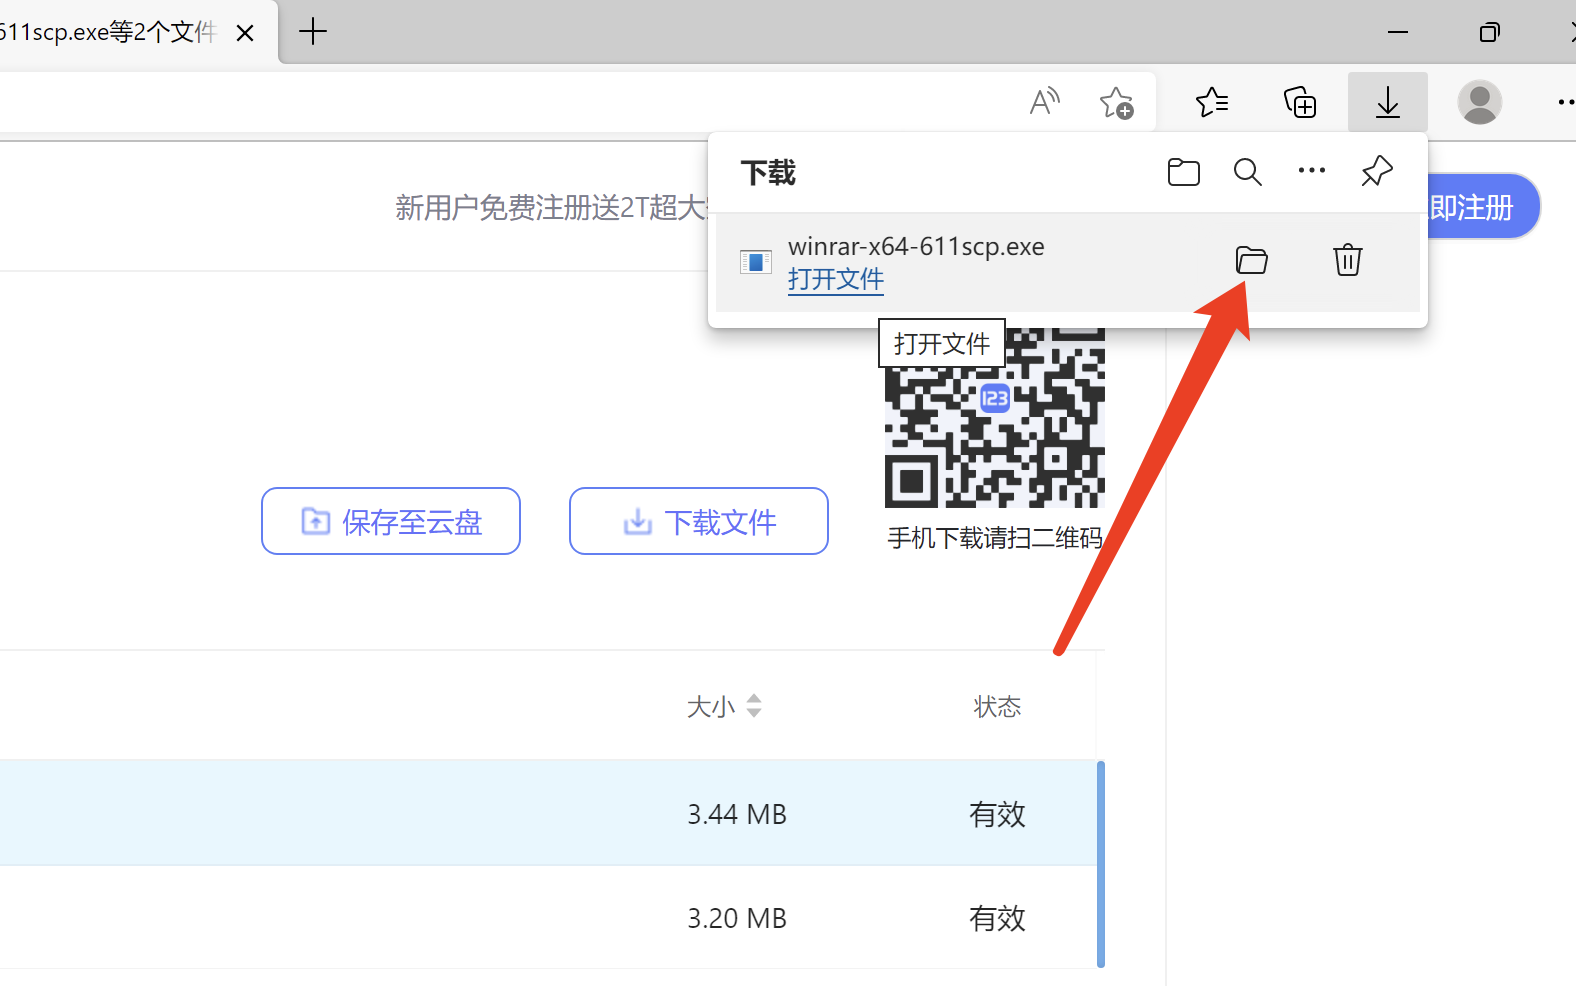Add this page to favorites star
The height and width of the screenshot is (986, 1576).
(x=1116, y=102)
